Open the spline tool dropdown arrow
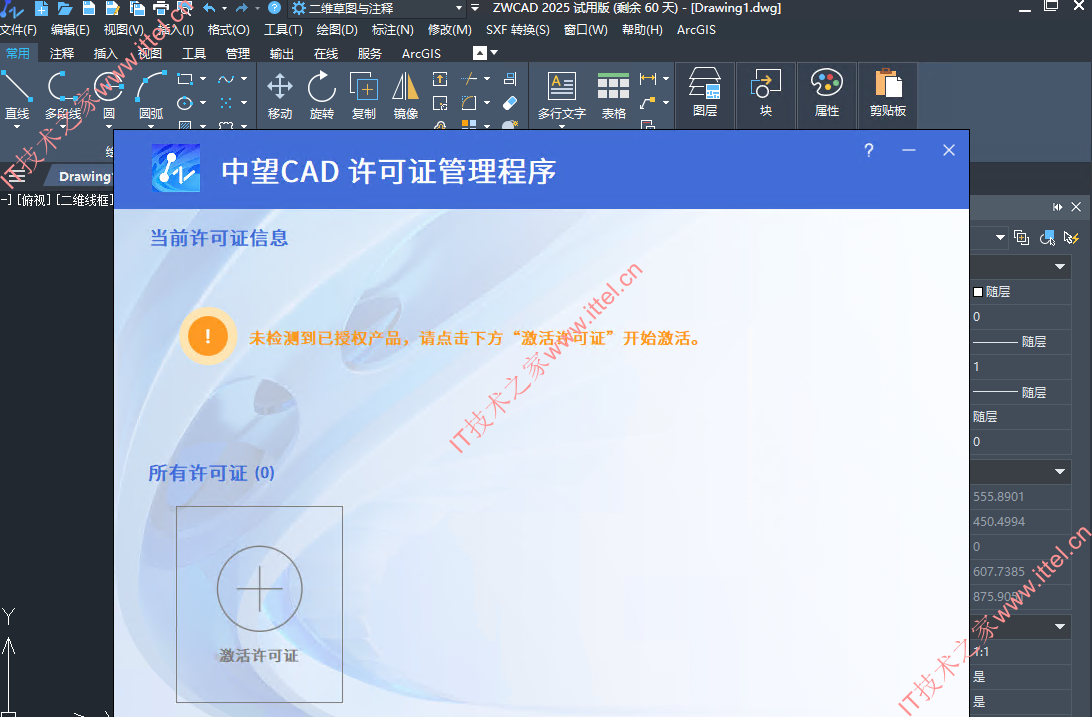Viewport: 1092px width, 717px height. click(244, 79)
